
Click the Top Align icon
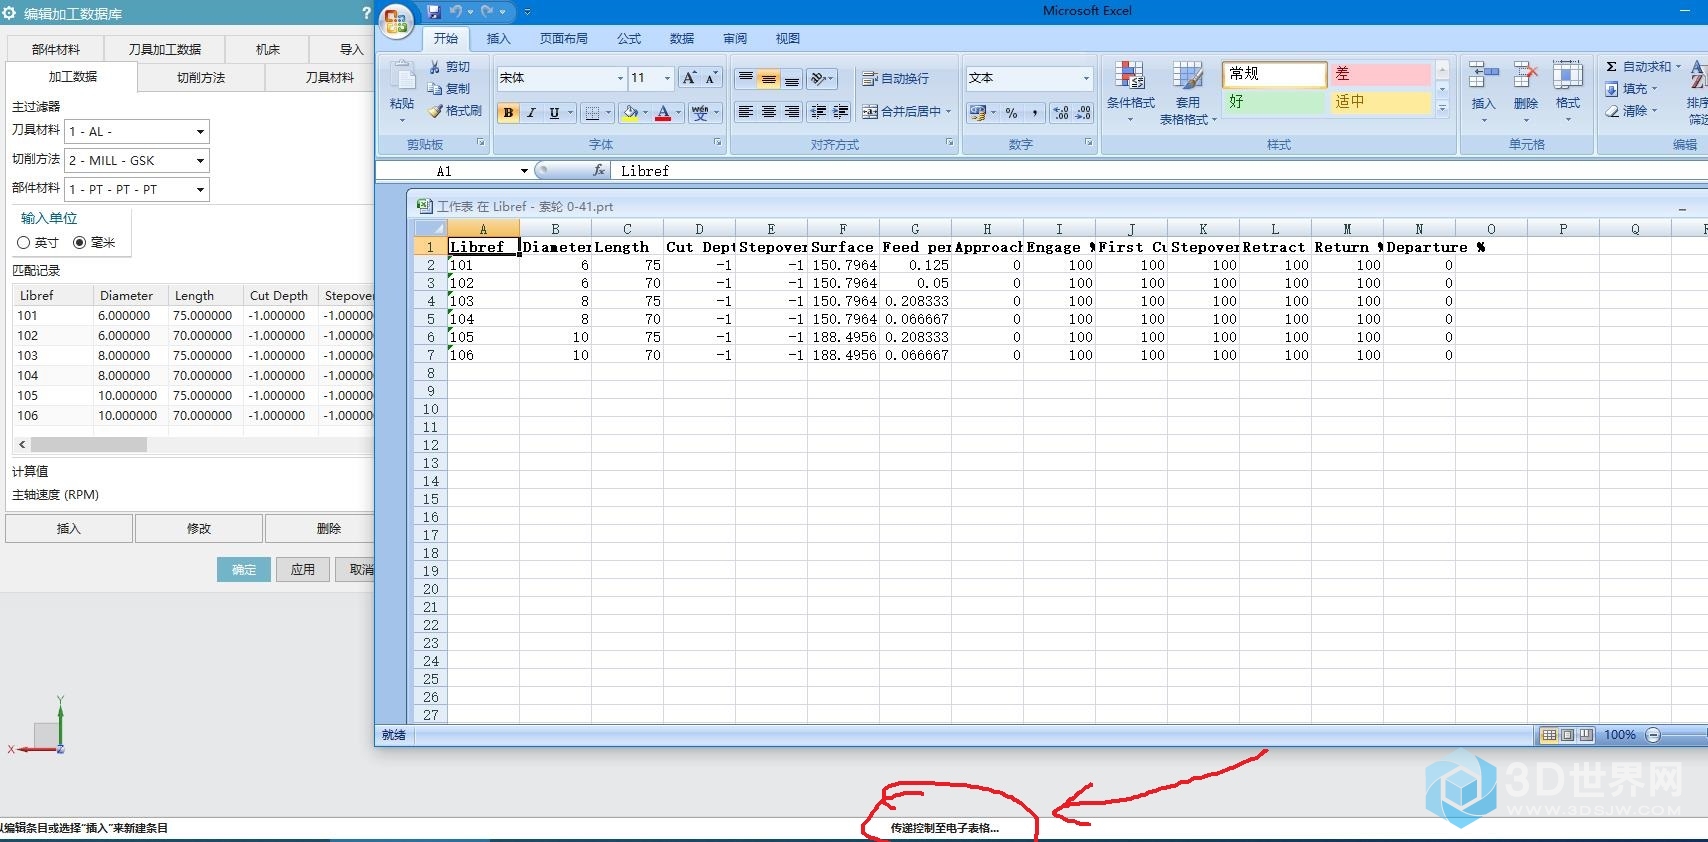pyautogui.click(x=746, y=79)
